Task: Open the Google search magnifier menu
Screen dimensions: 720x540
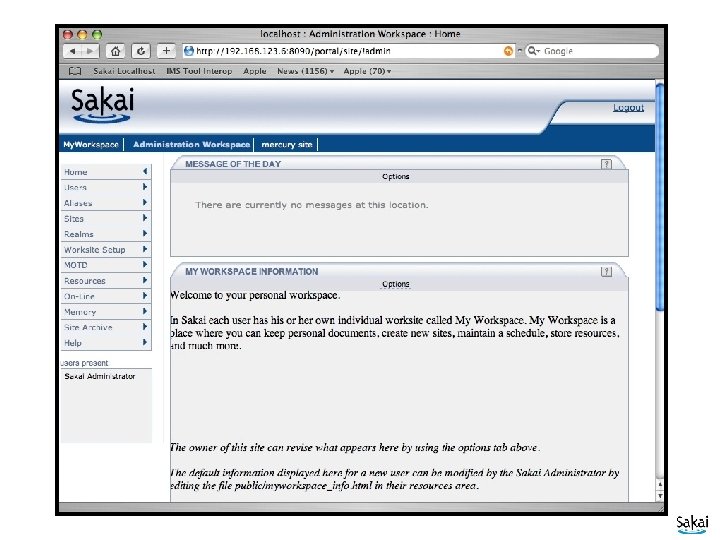Action: pos(533,51)
